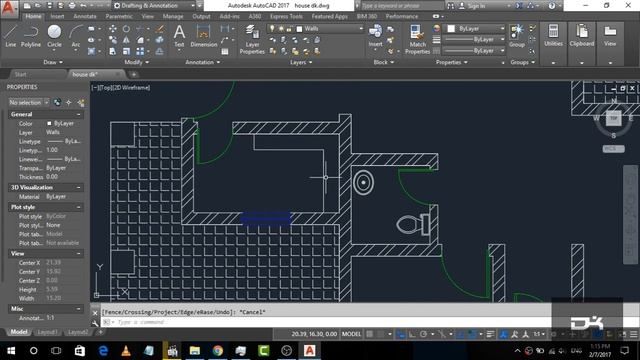Click Color ByLayer swatch in Properties palette
The image size is (640, 360).
pyautogui.click(x=49, y=123)
